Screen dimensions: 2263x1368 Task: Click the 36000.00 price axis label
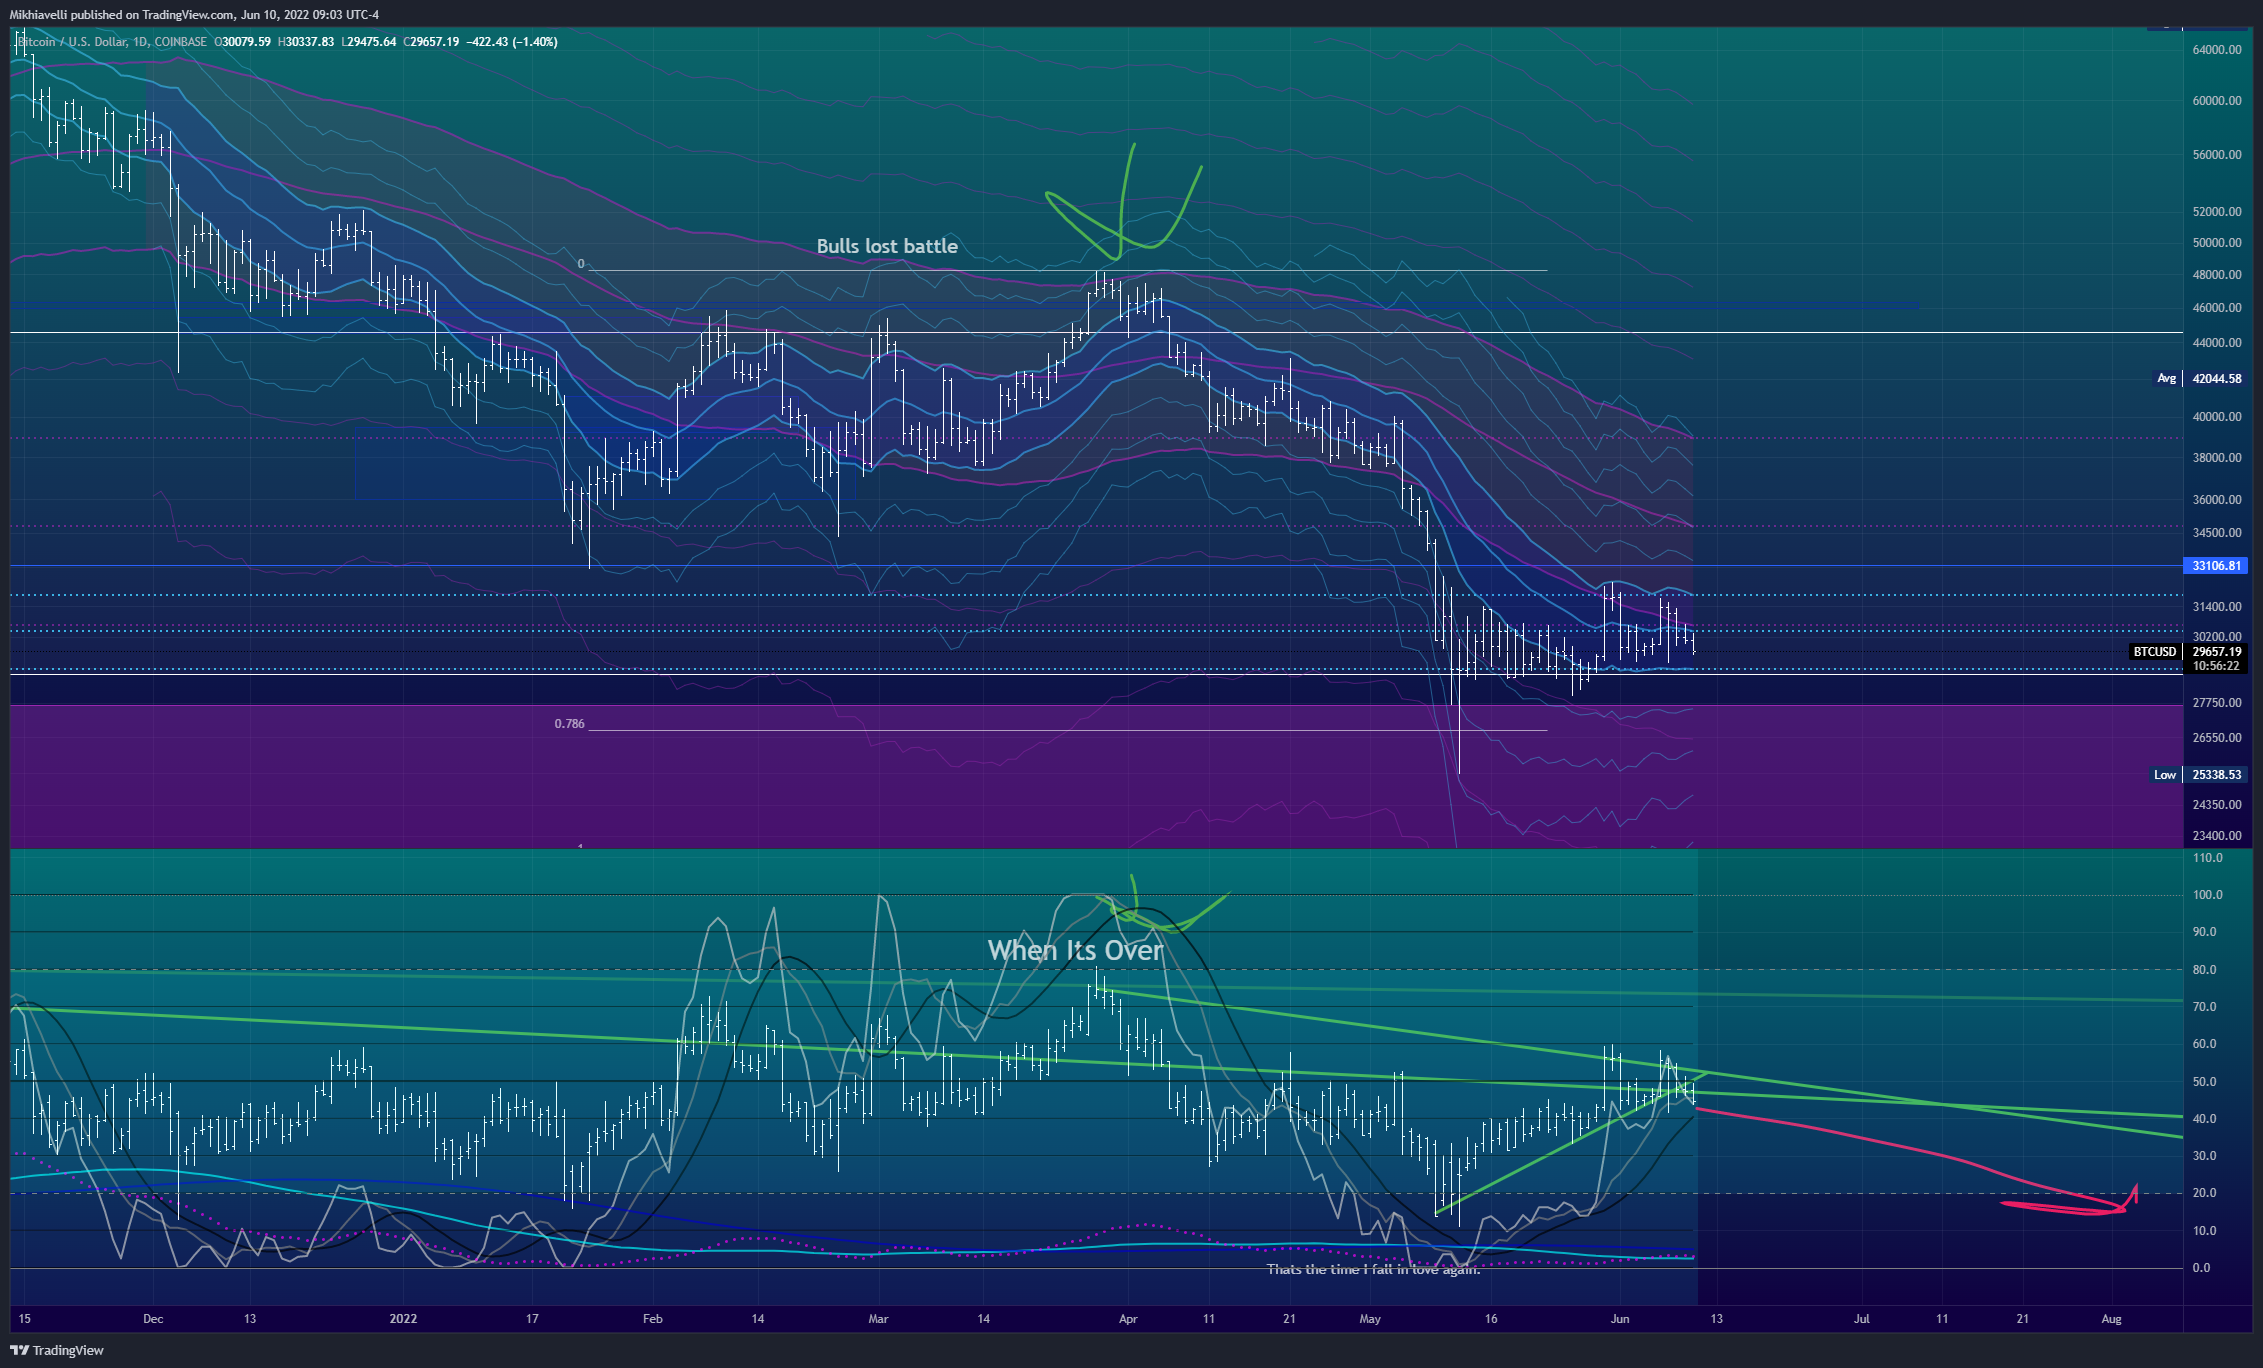tap(2216, 500)
